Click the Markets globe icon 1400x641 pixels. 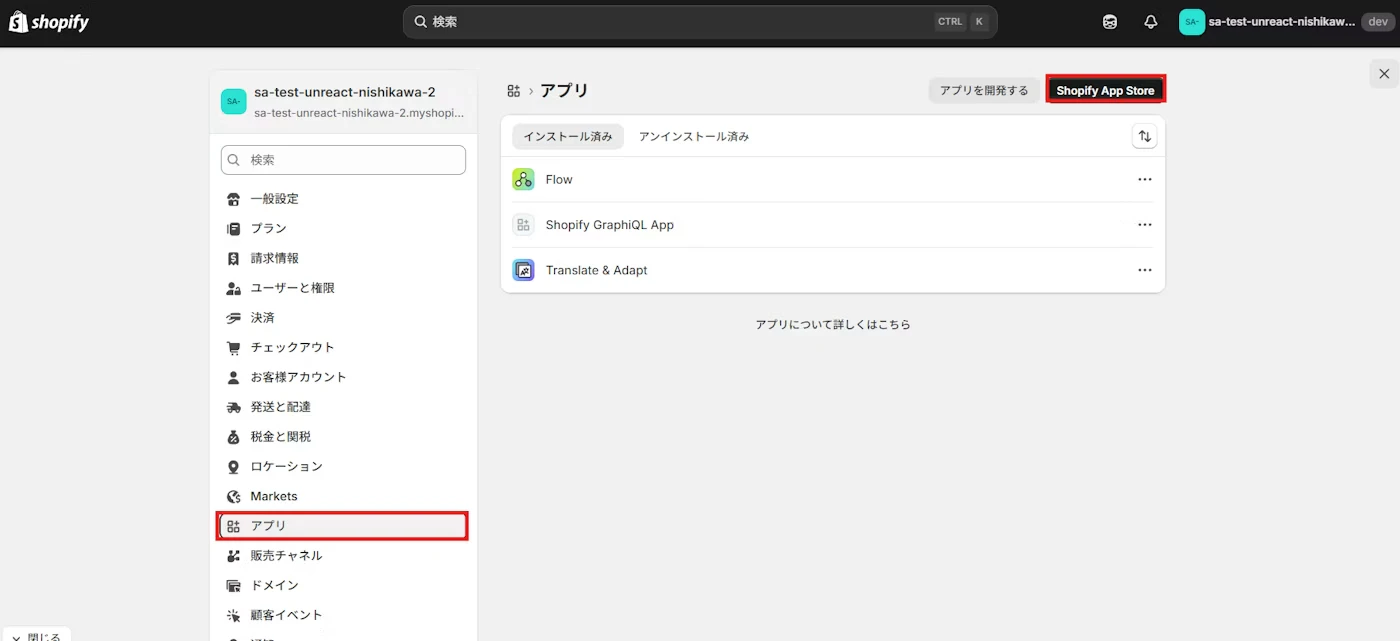tap(234, 496)
